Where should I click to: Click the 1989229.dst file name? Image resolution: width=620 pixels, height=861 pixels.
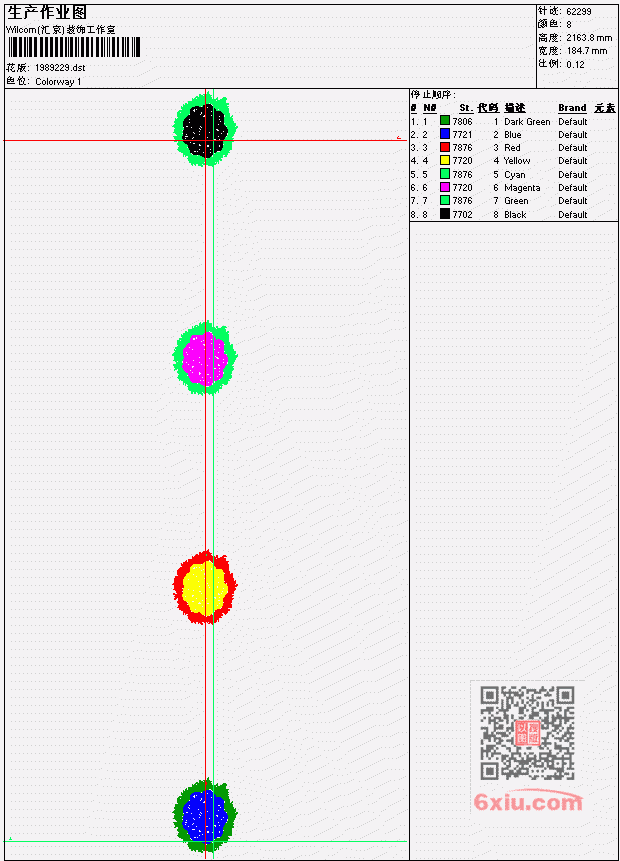pyautogui.click(x=60, y=68)
